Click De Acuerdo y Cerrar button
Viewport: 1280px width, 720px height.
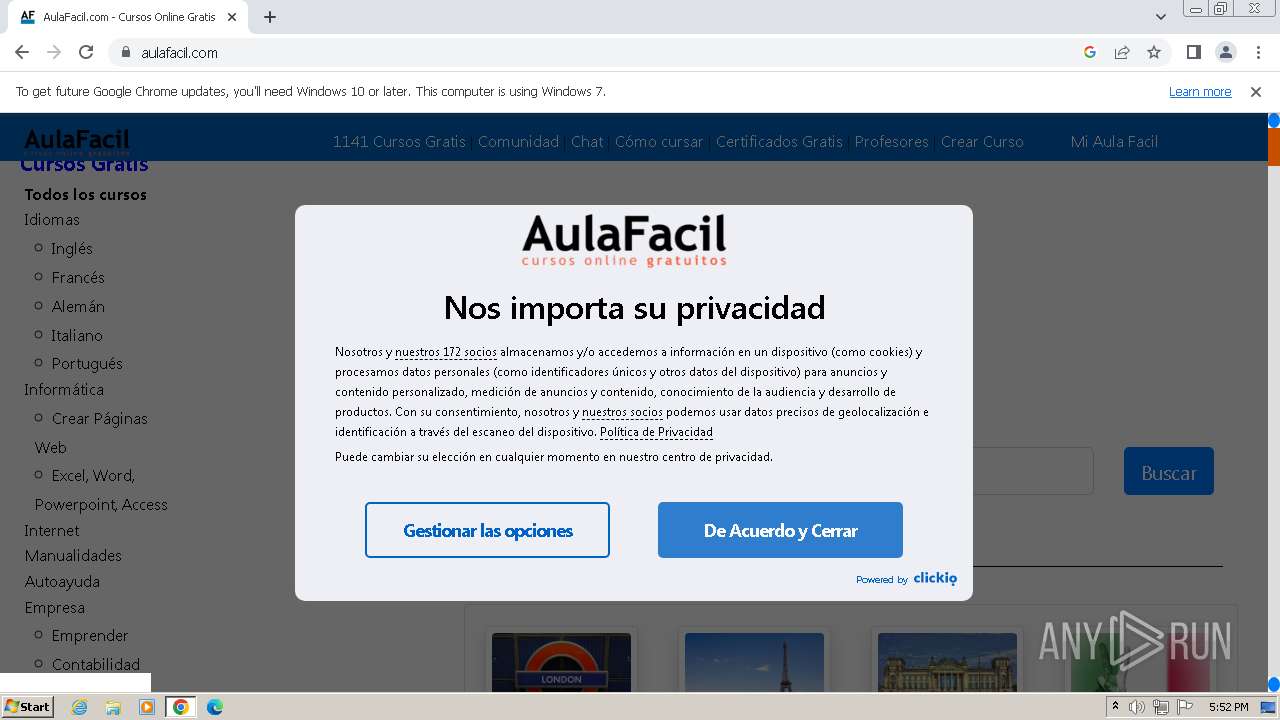point(780,530)
